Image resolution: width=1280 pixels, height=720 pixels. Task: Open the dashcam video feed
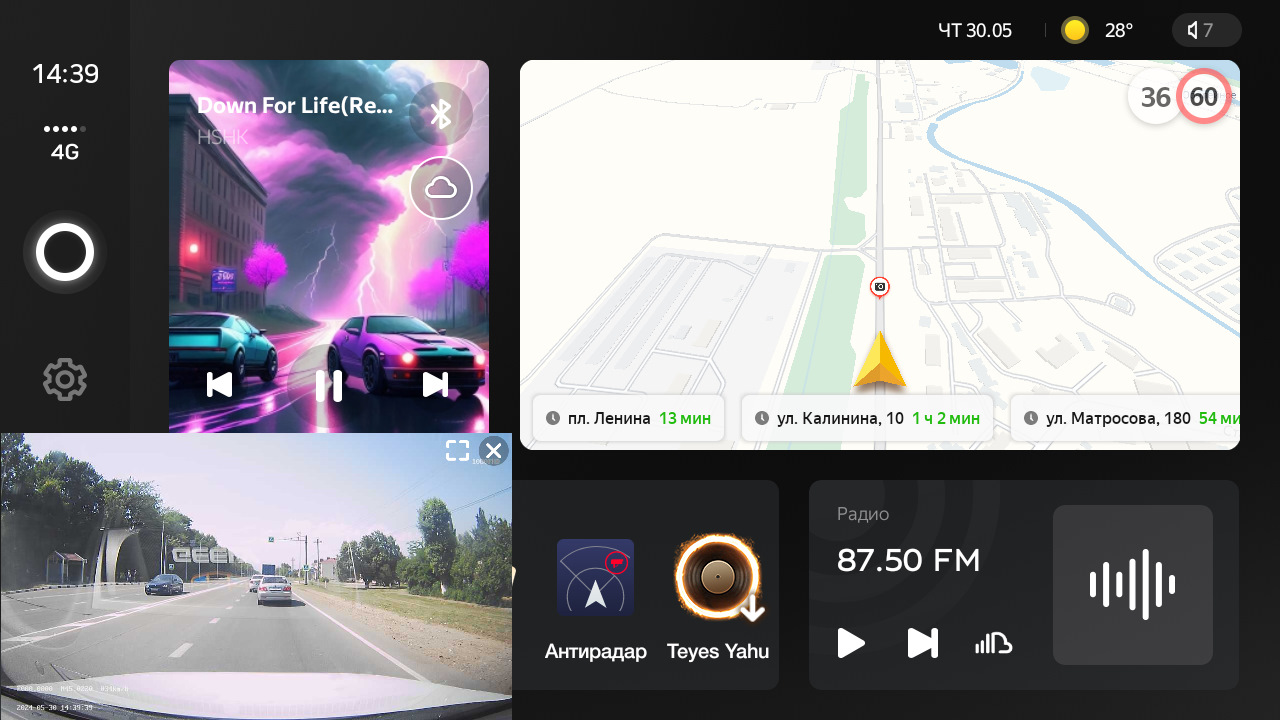tap(256, 576)
